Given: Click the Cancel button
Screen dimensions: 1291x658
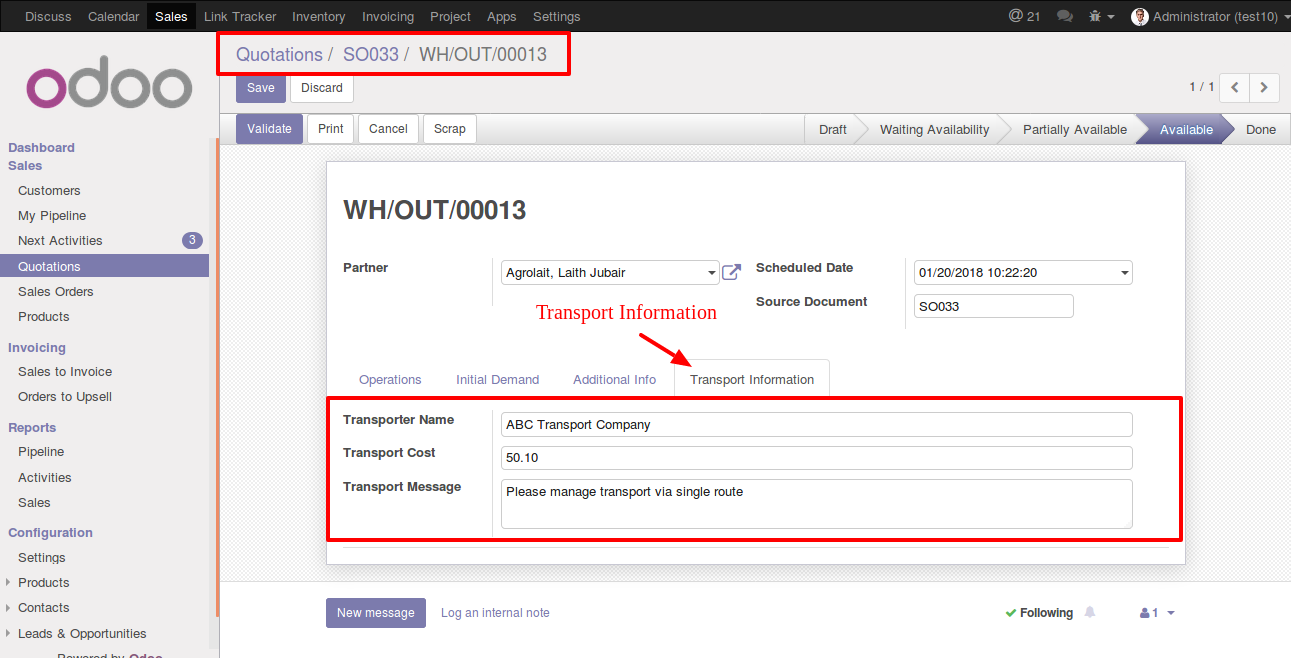Looking at the screenshot, I should 388,129.
